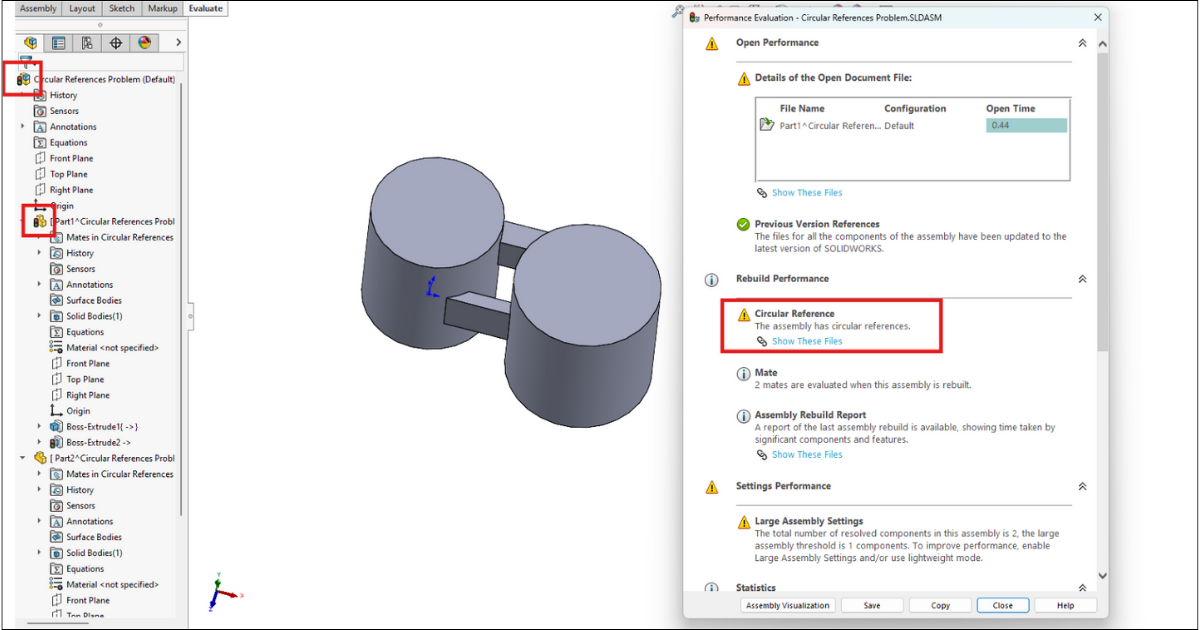This screenshot has width=1200, height=630.
Task: Click the Origin icon under Part1
Action: (x=57, y=410)
